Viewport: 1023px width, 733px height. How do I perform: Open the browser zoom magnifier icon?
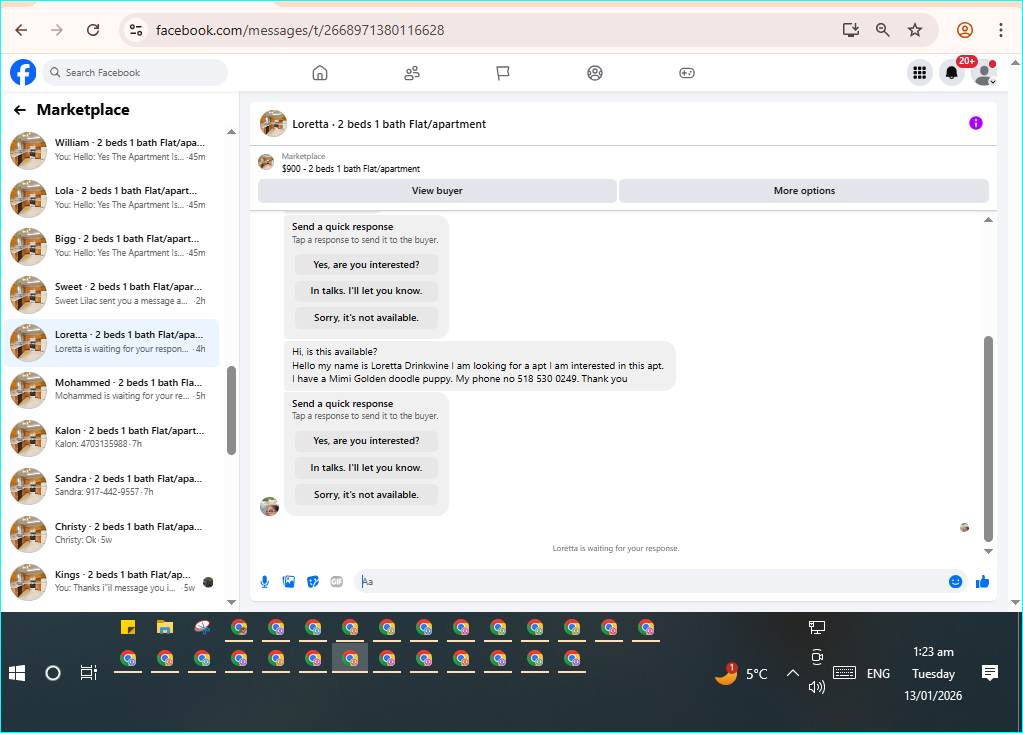click(x=883, y=30)
